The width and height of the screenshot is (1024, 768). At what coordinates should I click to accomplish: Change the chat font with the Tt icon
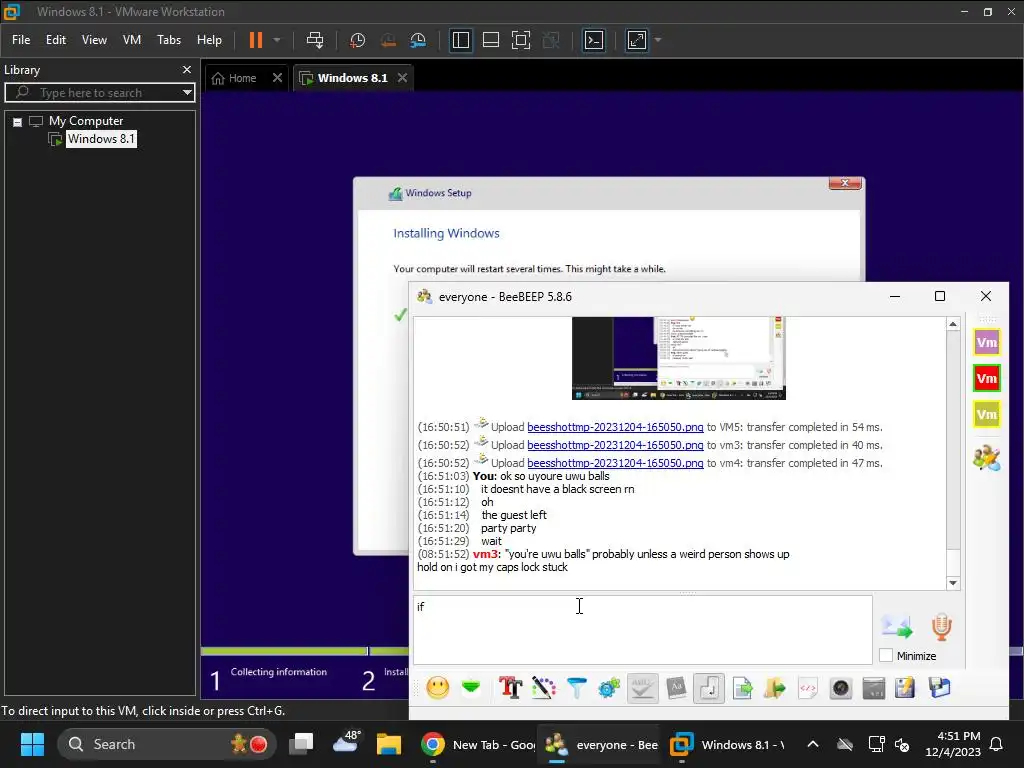[x=510, y=688]
